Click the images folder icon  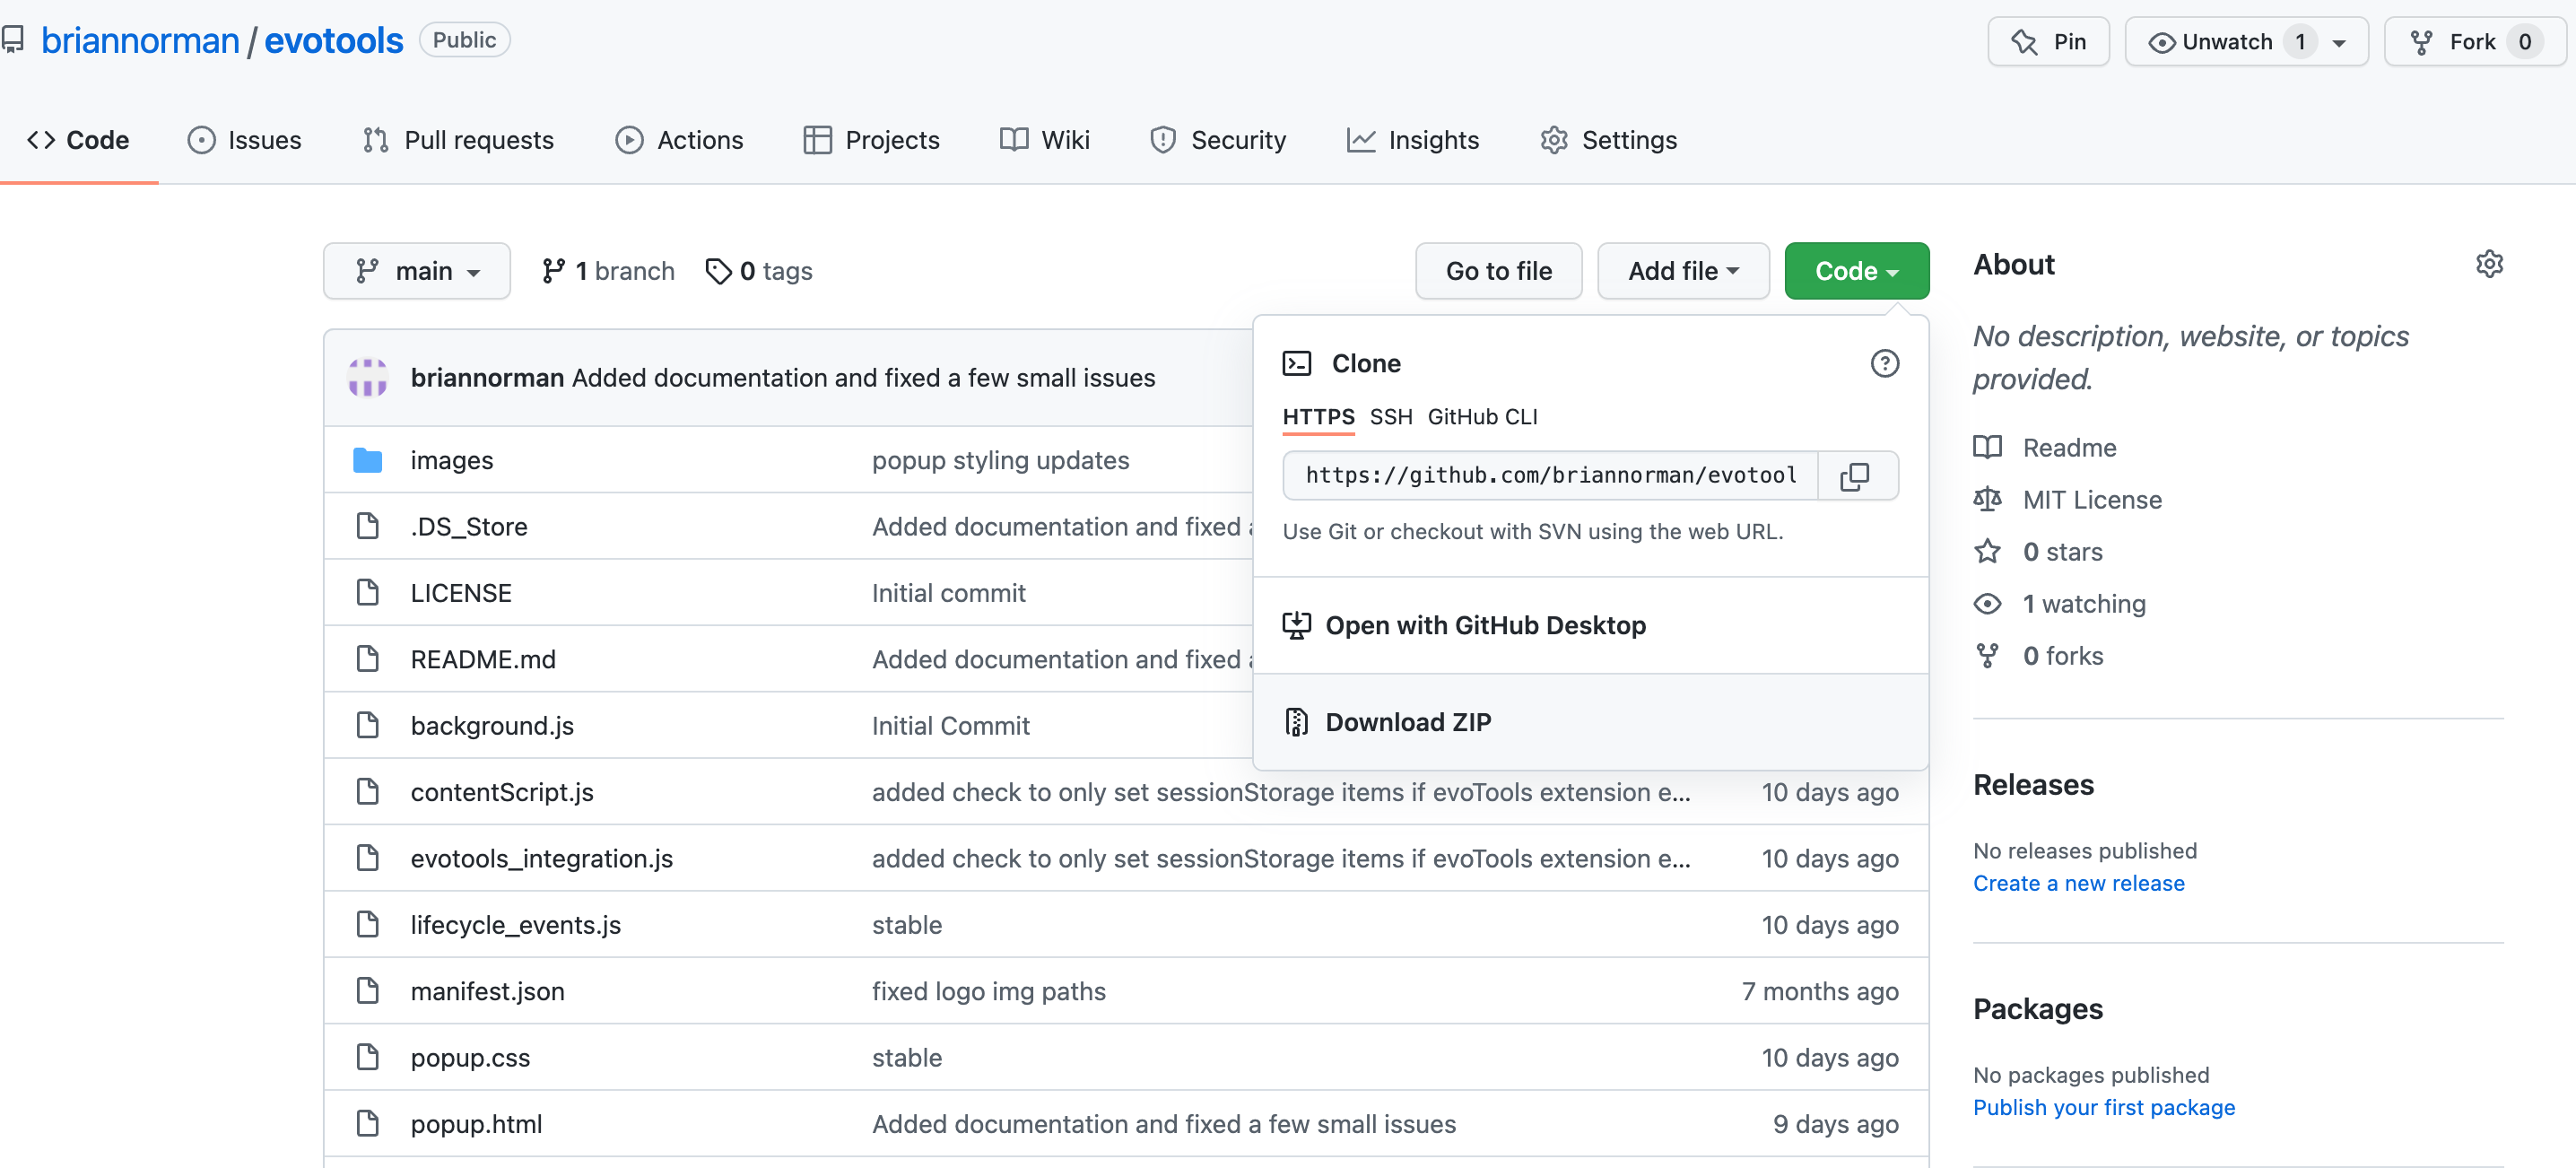[368, 460]
